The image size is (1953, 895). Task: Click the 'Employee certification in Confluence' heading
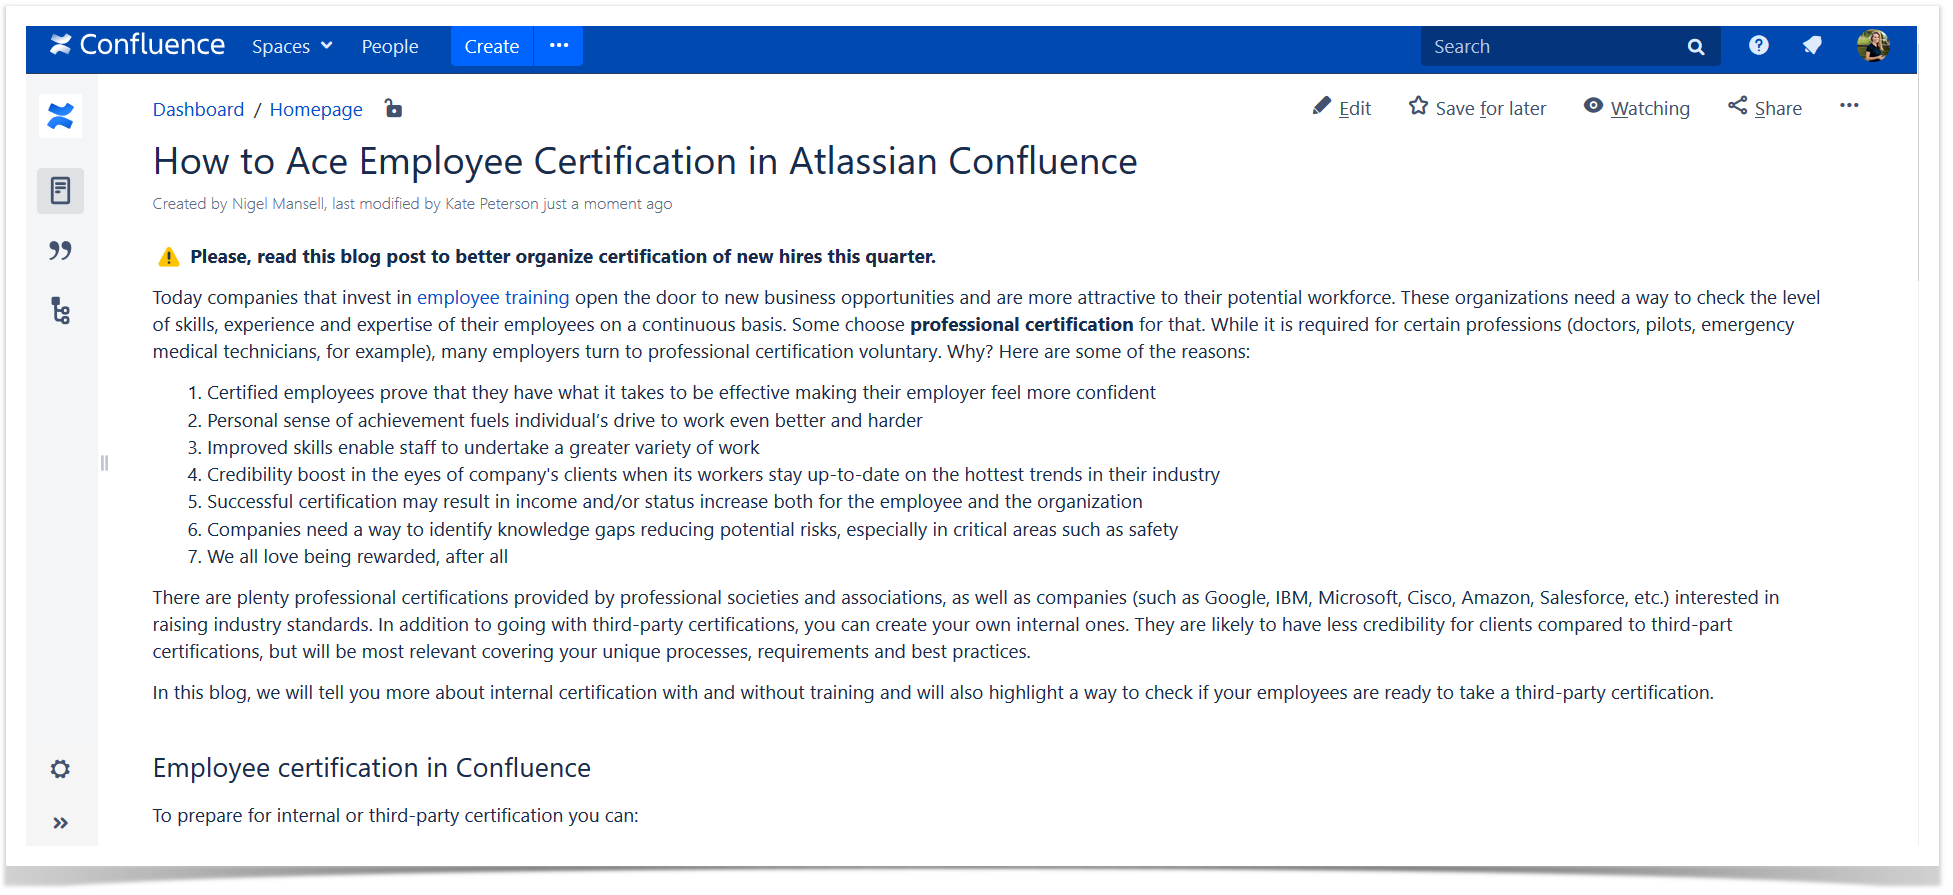[372, 768]
